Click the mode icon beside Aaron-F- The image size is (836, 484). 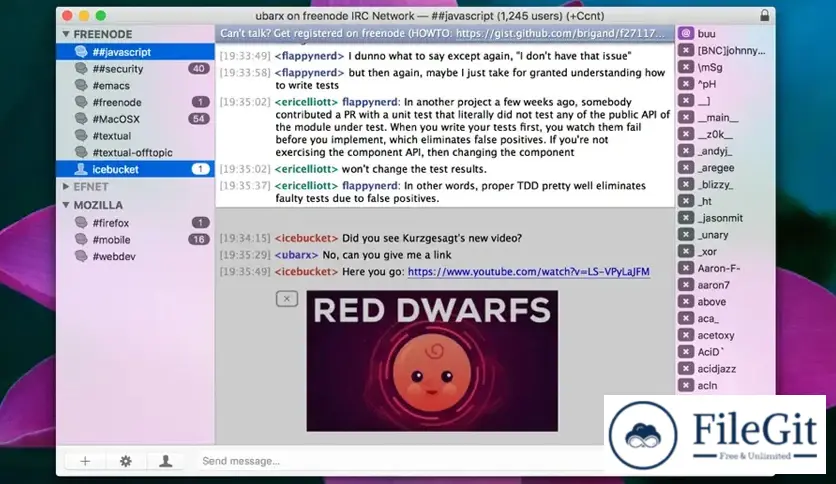(x=686, y=268)
